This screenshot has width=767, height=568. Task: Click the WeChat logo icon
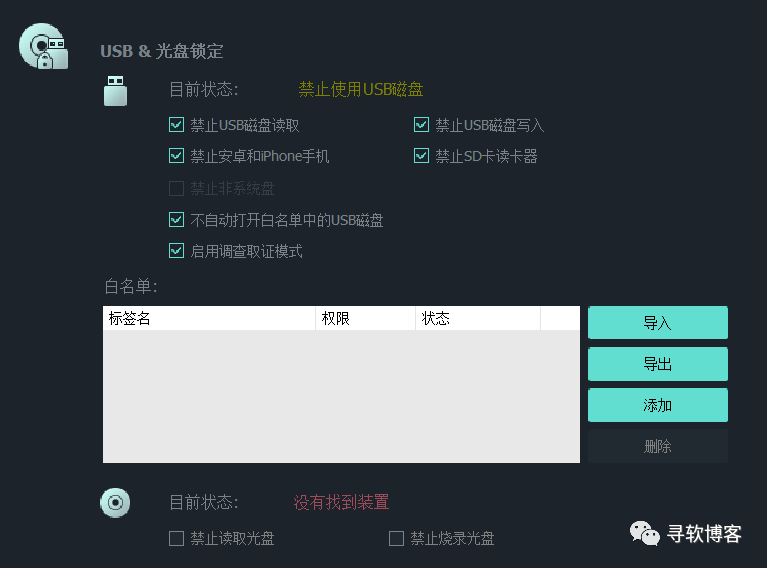[645, 533]
